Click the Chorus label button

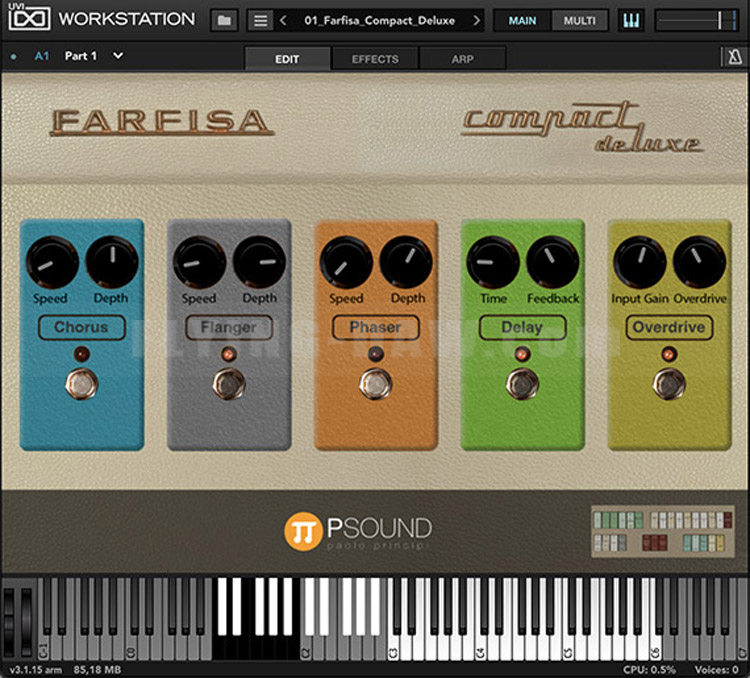[82, 328]
